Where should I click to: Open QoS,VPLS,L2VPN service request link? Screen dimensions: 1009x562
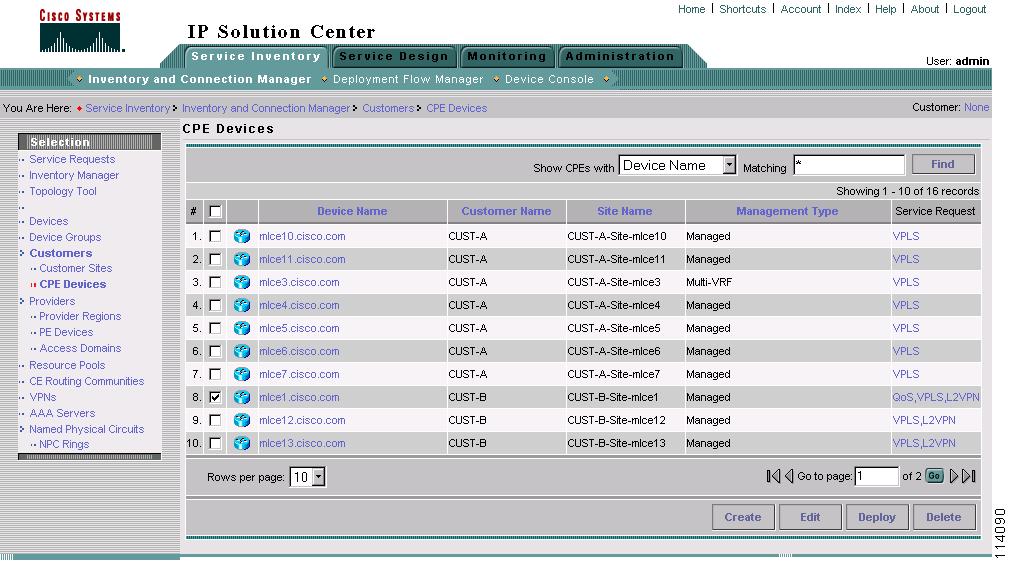[x=936, y=397]
